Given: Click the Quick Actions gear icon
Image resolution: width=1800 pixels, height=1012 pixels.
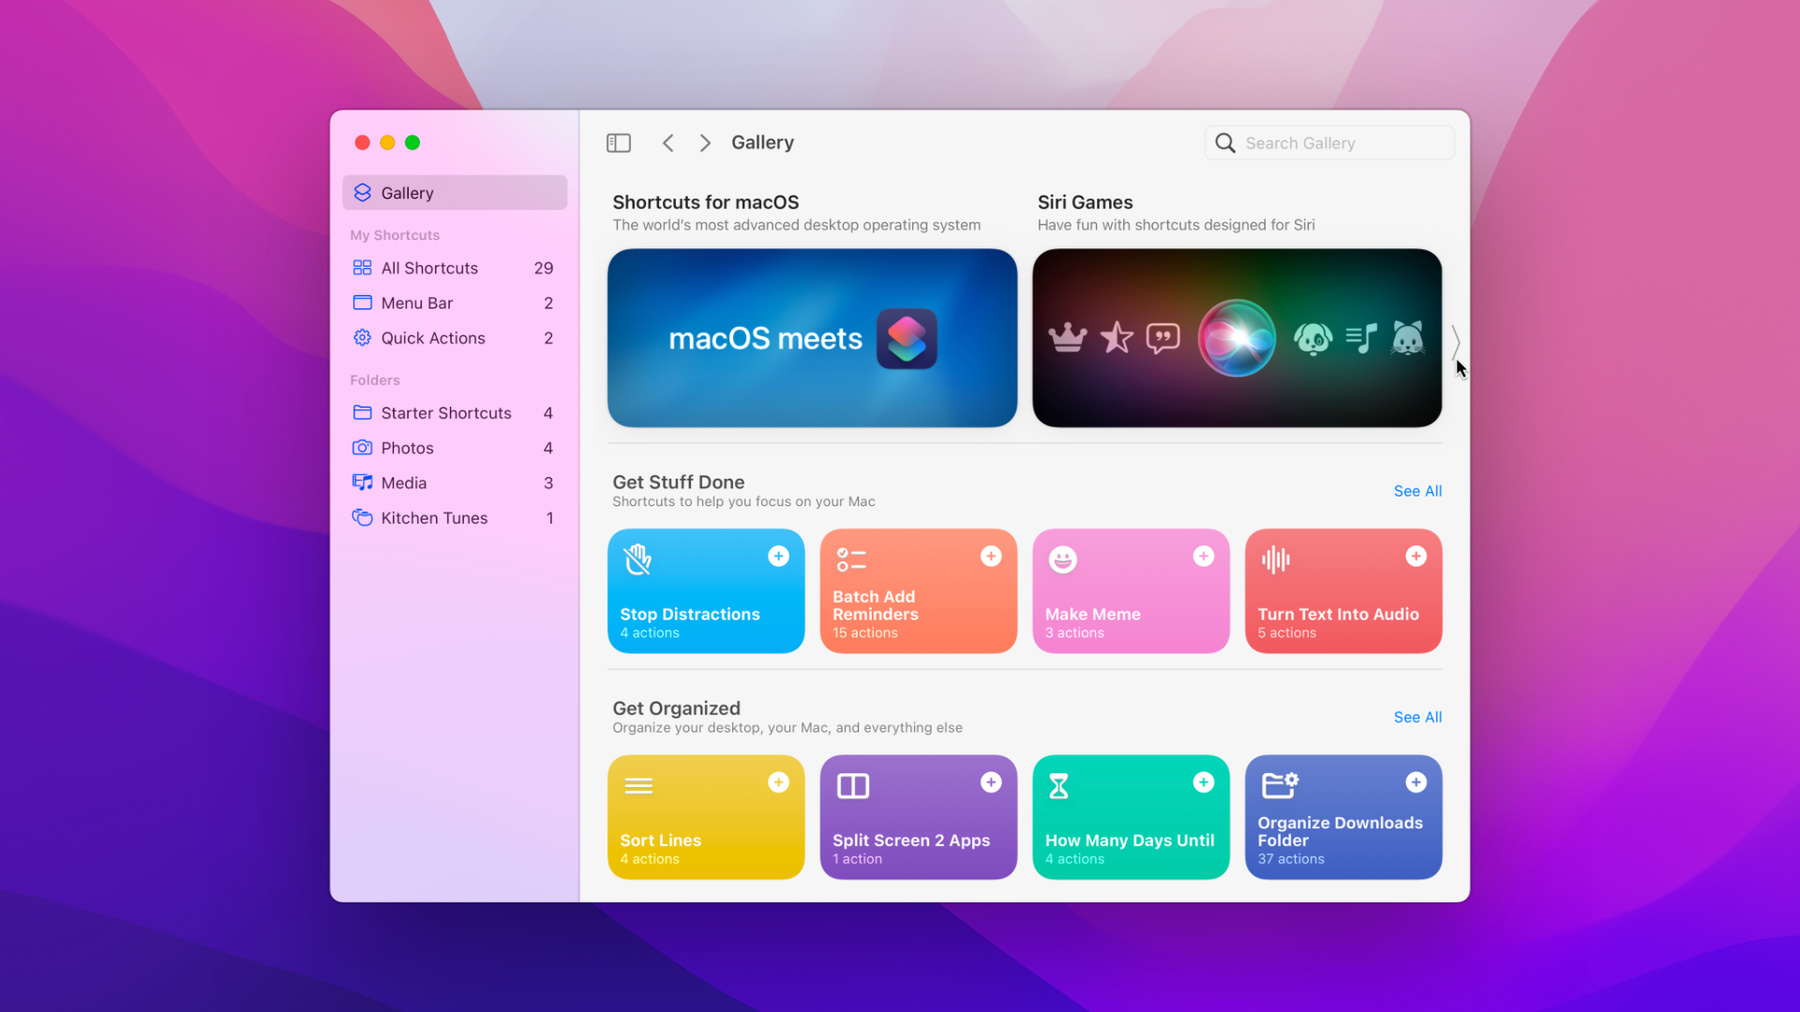Looking at the screenshot, I should point(362,338).
